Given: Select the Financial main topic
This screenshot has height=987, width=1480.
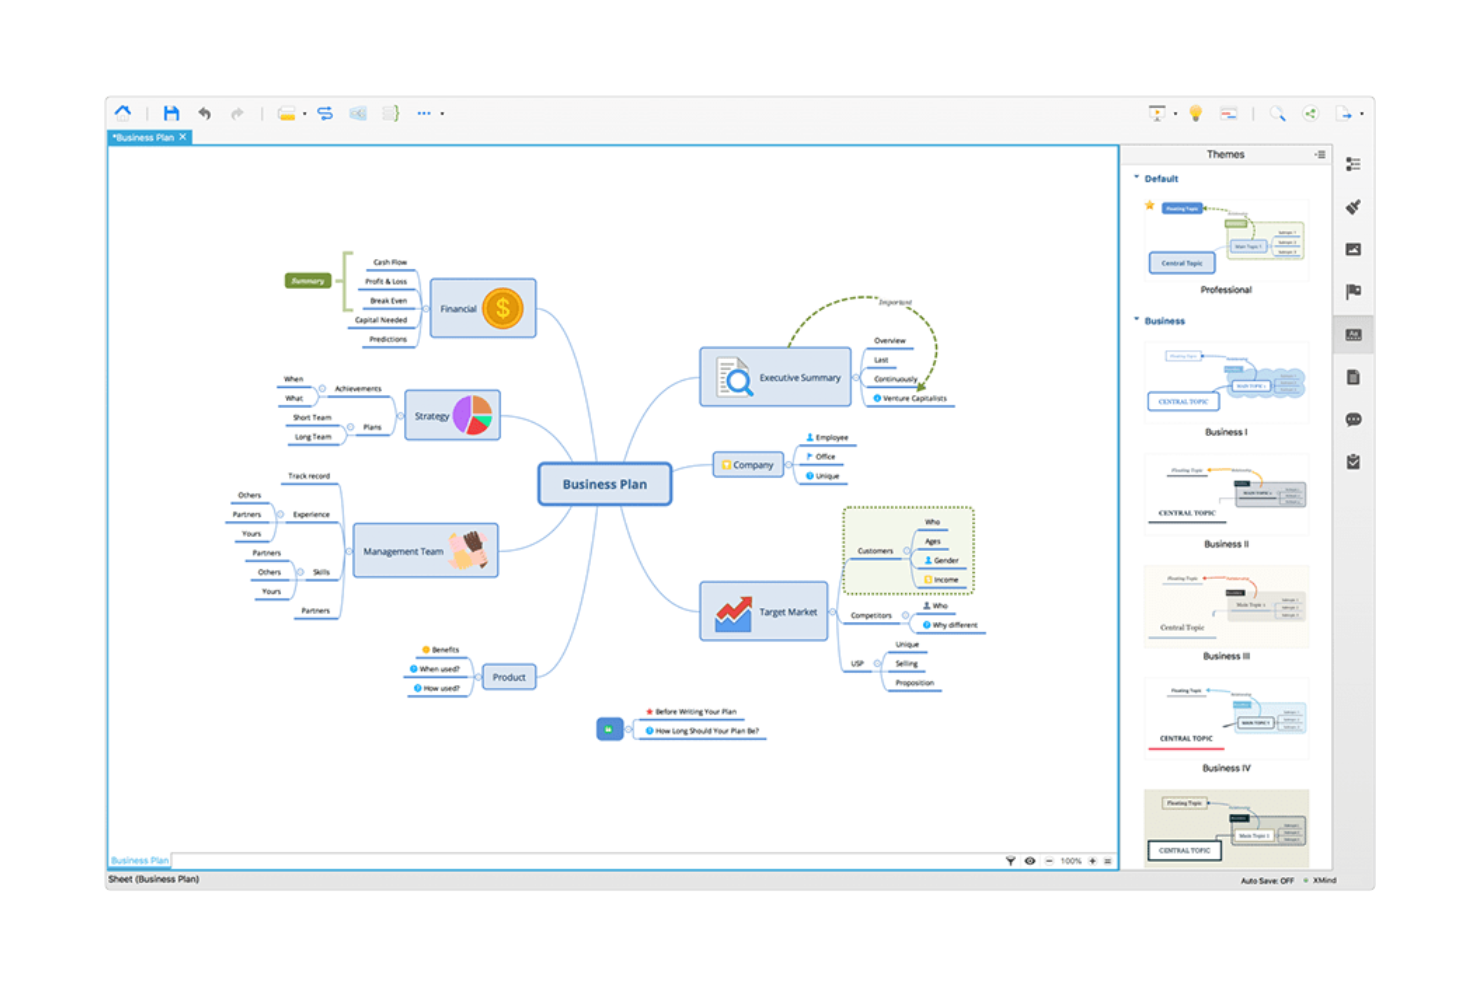Looking at the screenshot, I should point(483,308).
